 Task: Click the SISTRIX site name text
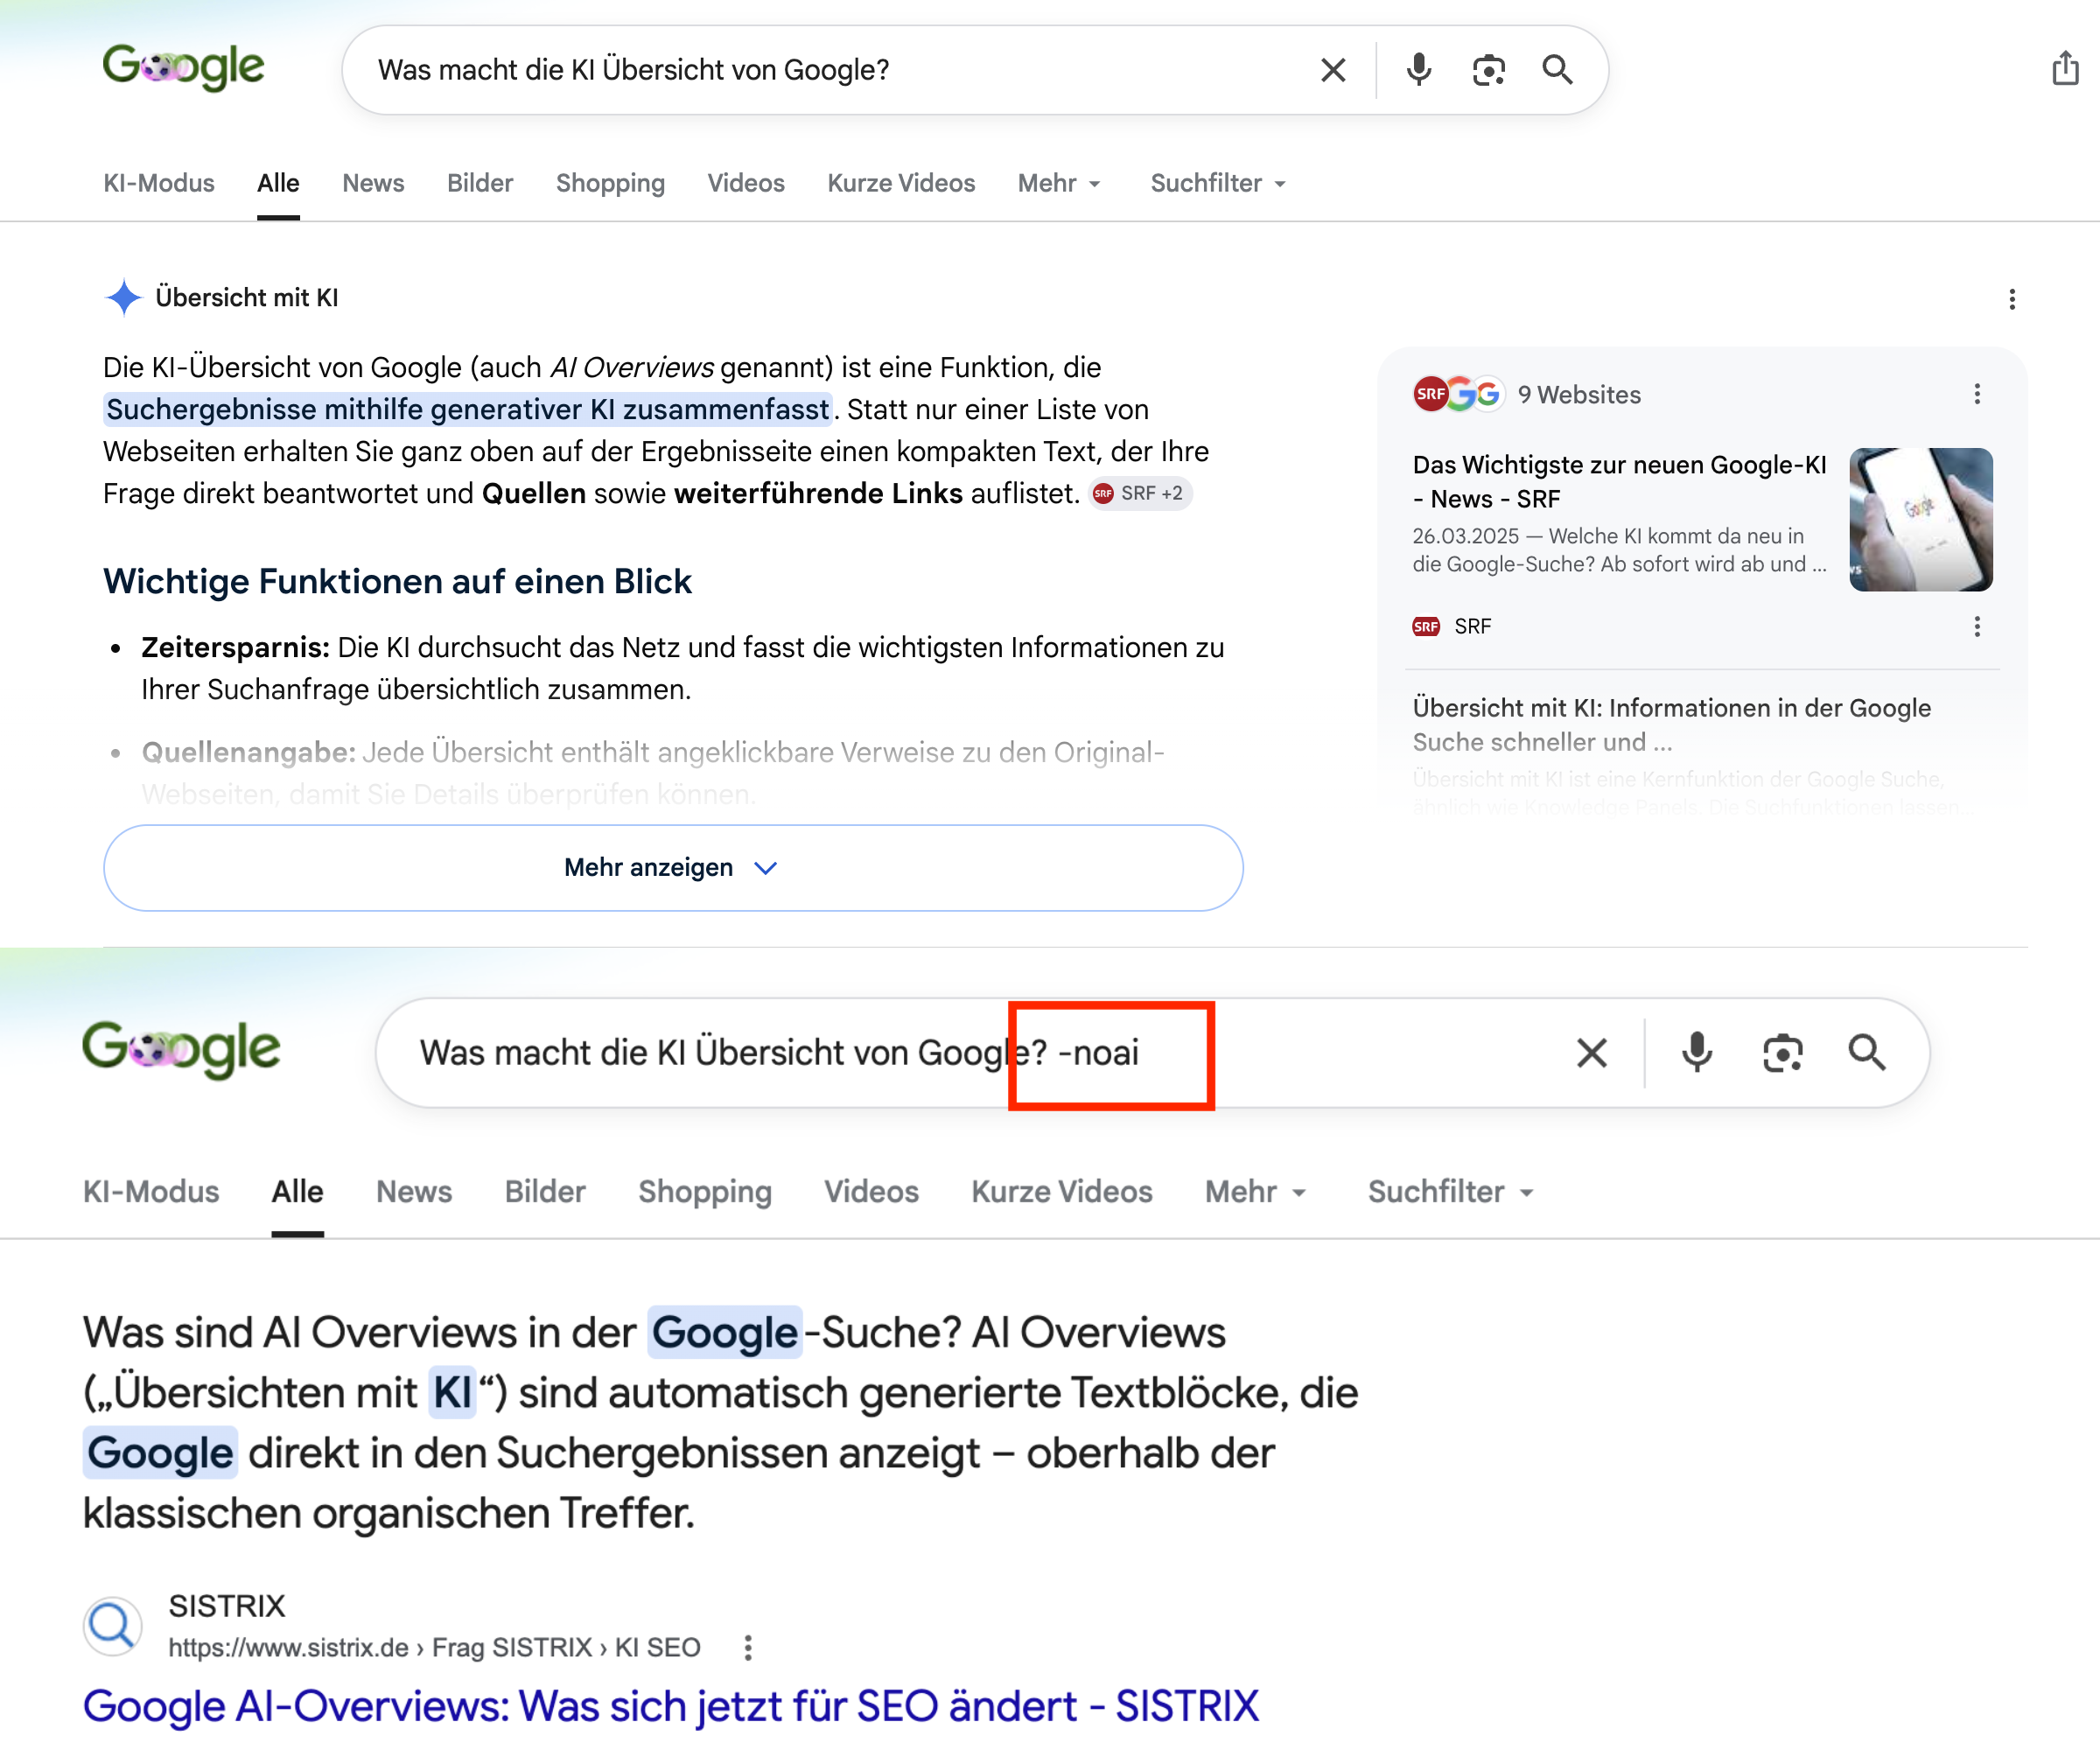[227, 1606]
